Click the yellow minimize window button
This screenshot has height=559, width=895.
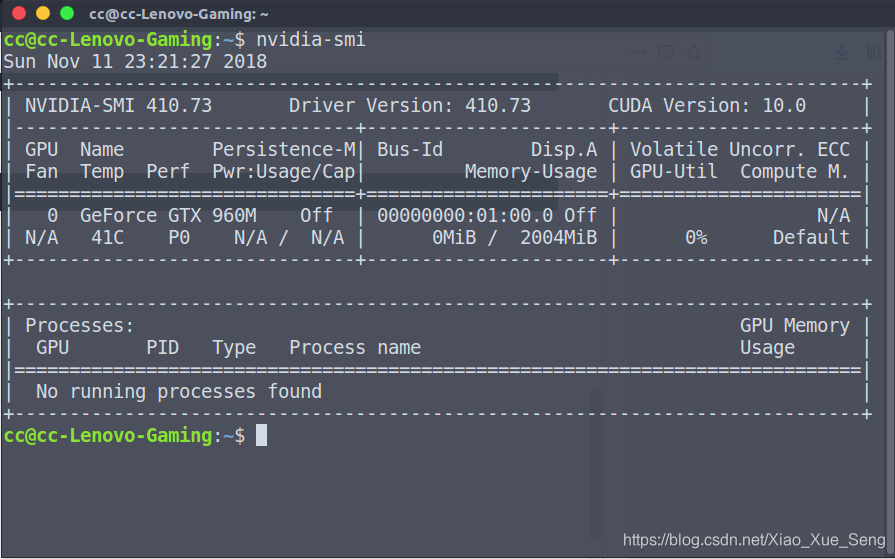point(43,13)
